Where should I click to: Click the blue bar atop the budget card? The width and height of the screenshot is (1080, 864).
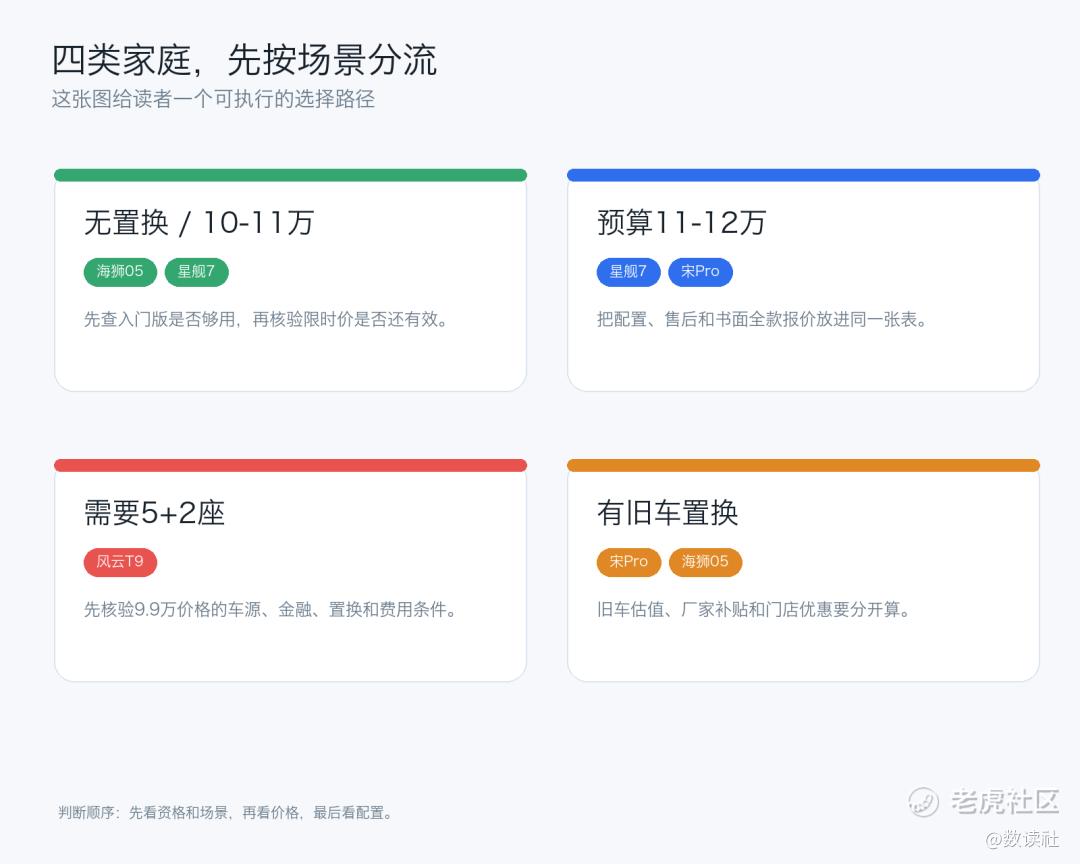pos(803,175)
